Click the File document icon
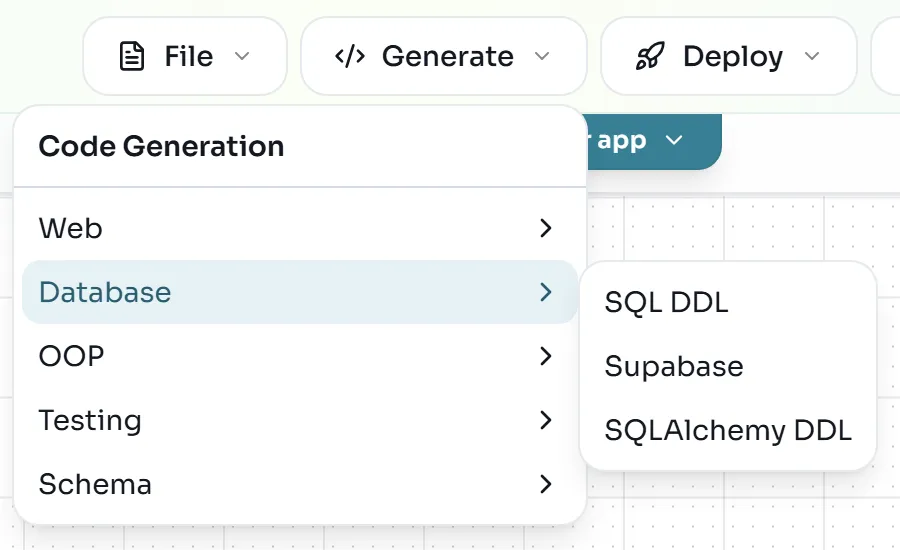 pyautogui.click(x=131, y=56)
